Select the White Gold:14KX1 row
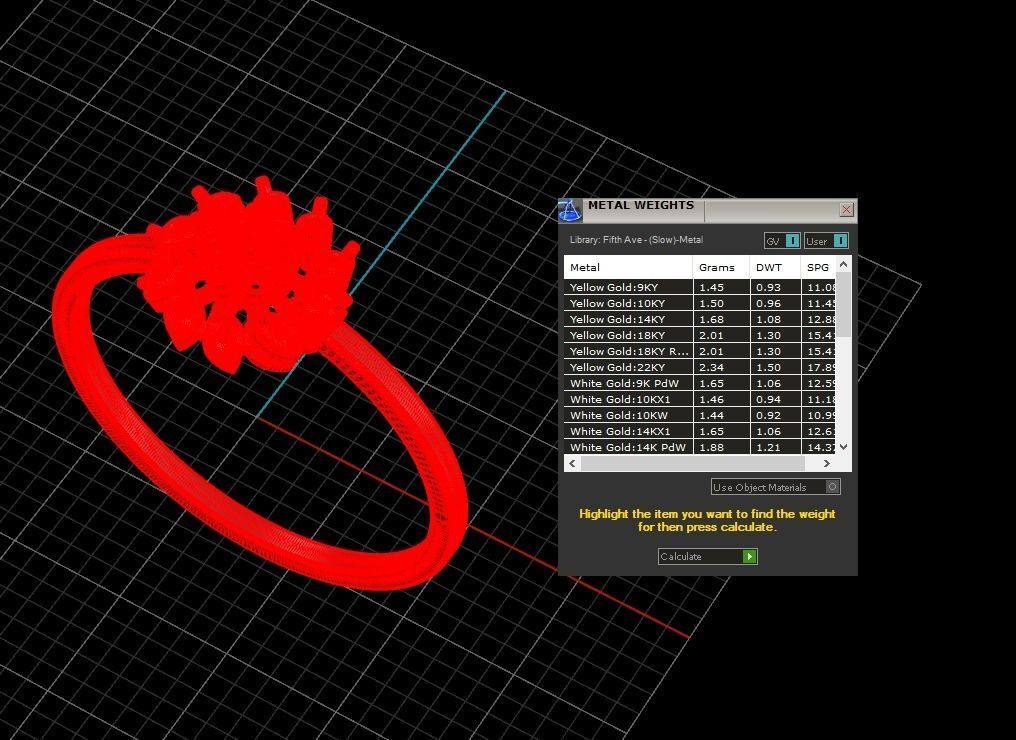 [x=700, y=432]
